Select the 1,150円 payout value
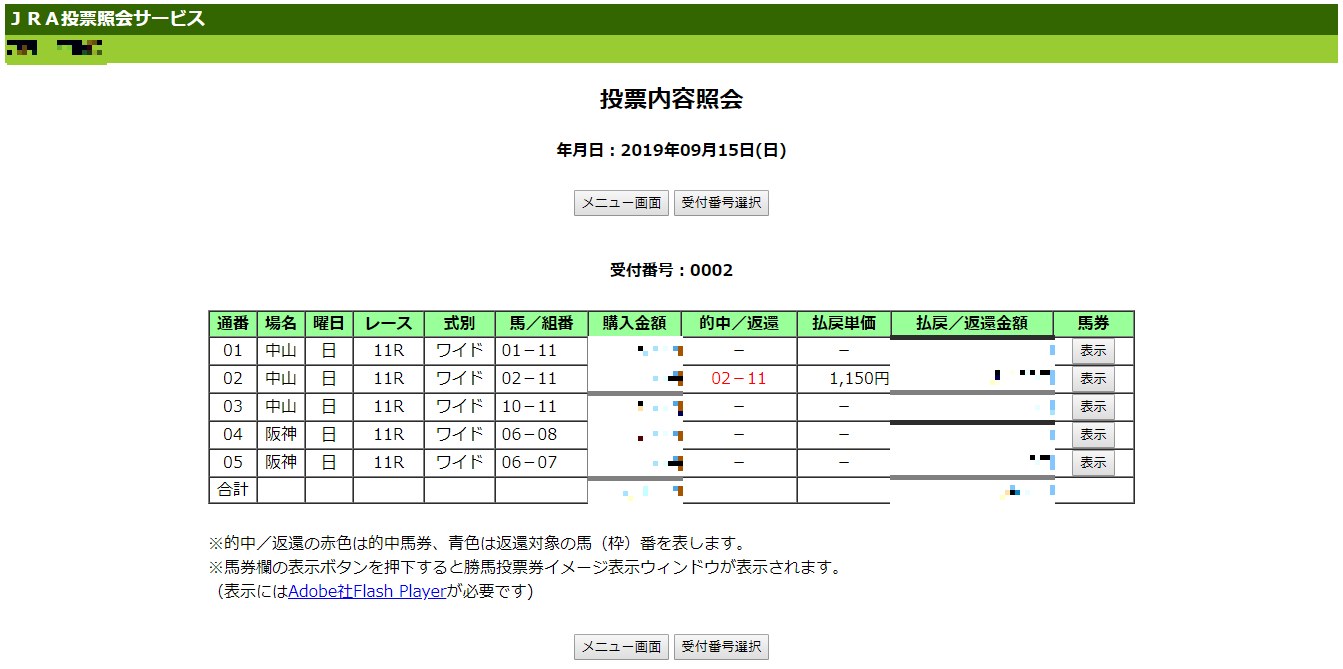The width and height of the screenshot is (1343, 669). click(858, 379)
